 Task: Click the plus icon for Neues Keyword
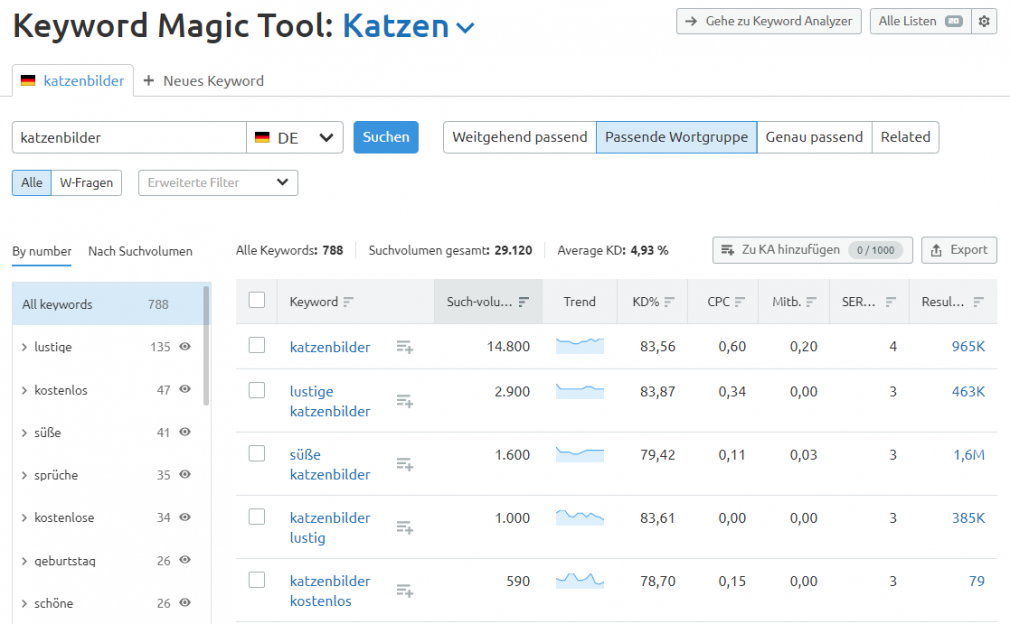coord(149,80)
